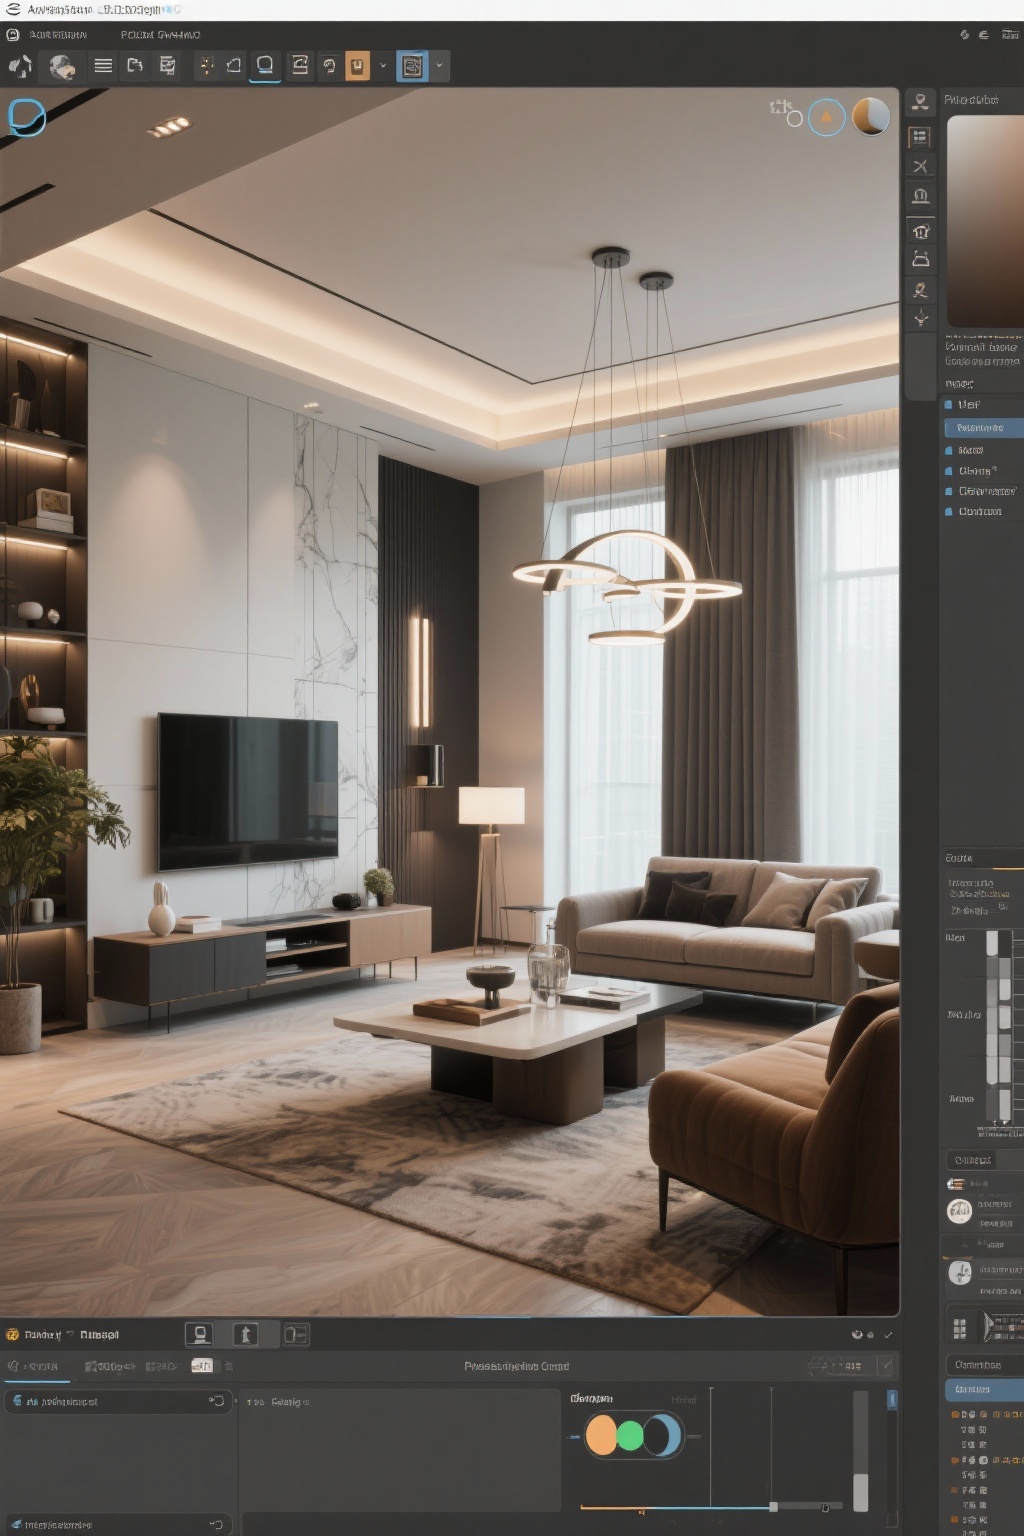
Task: Click the blue rounded logo in viewport corner
Action: pyautogui.click(x=26, y=117)
